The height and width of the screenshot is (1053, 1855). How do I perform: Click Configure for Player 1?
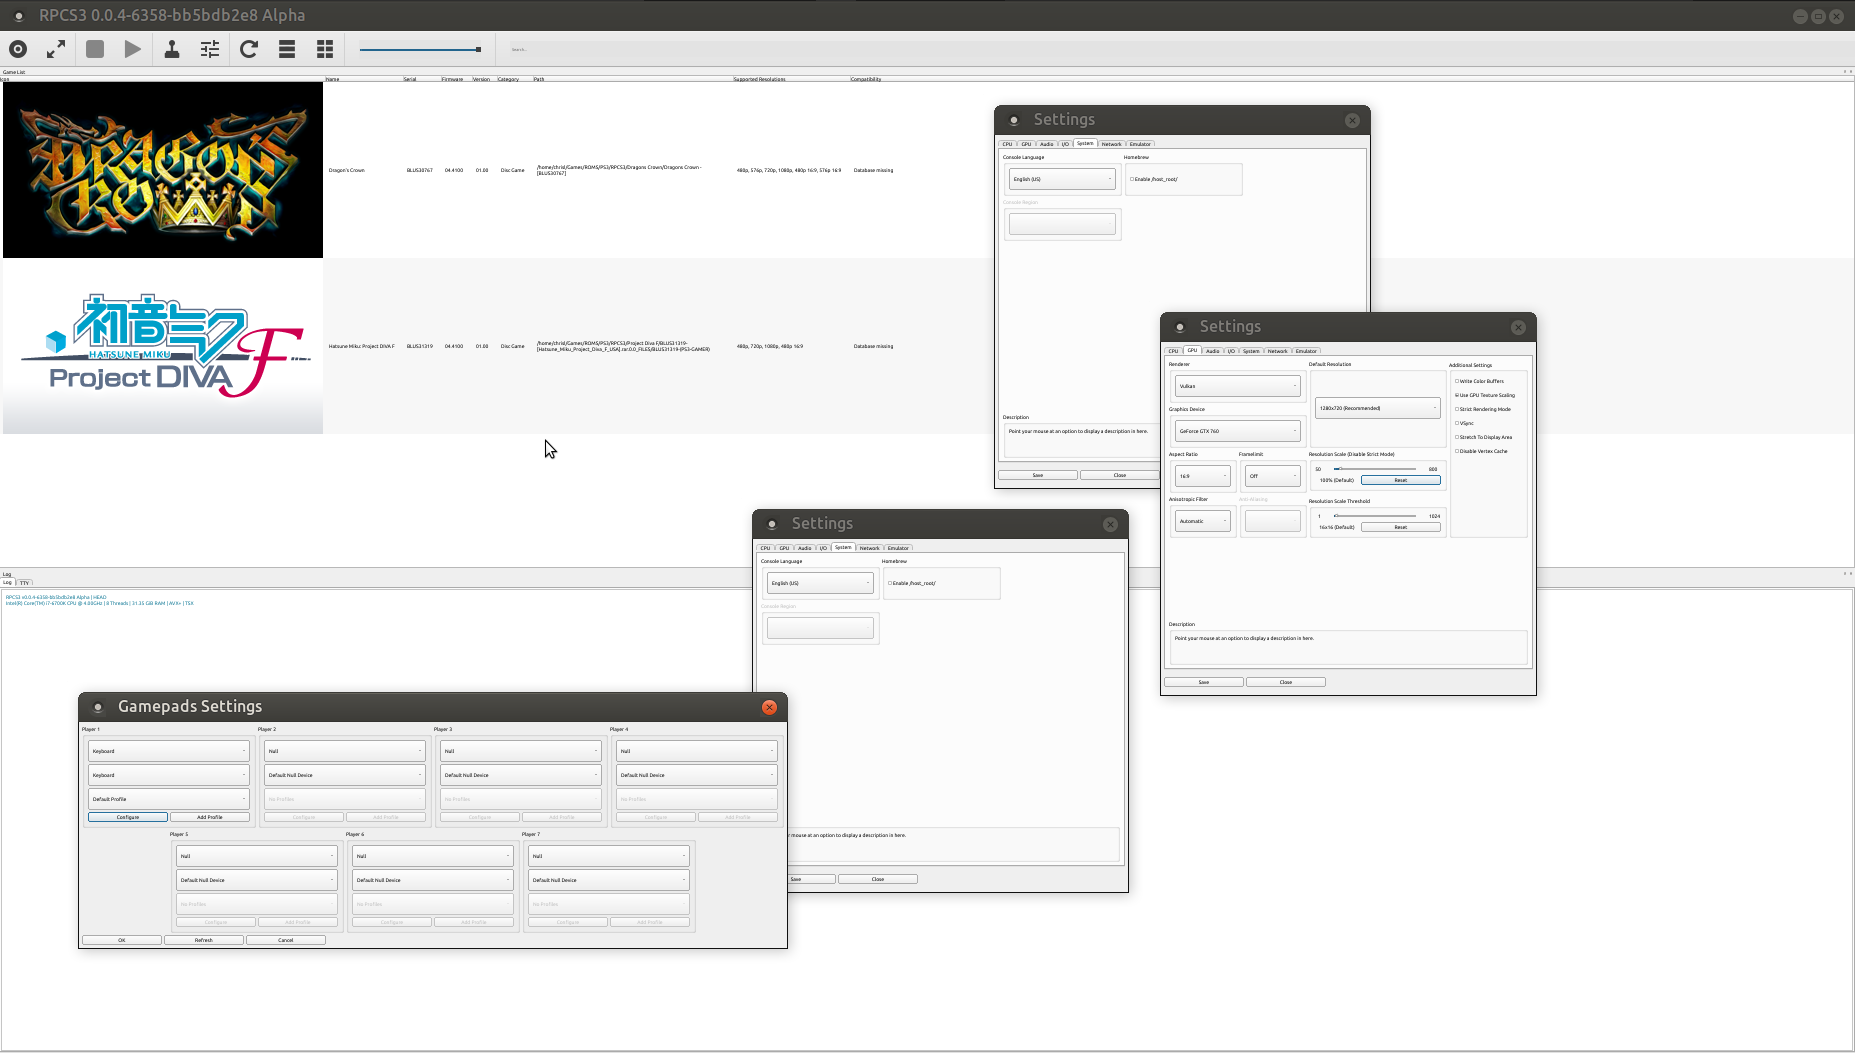[x=127, y=817]
